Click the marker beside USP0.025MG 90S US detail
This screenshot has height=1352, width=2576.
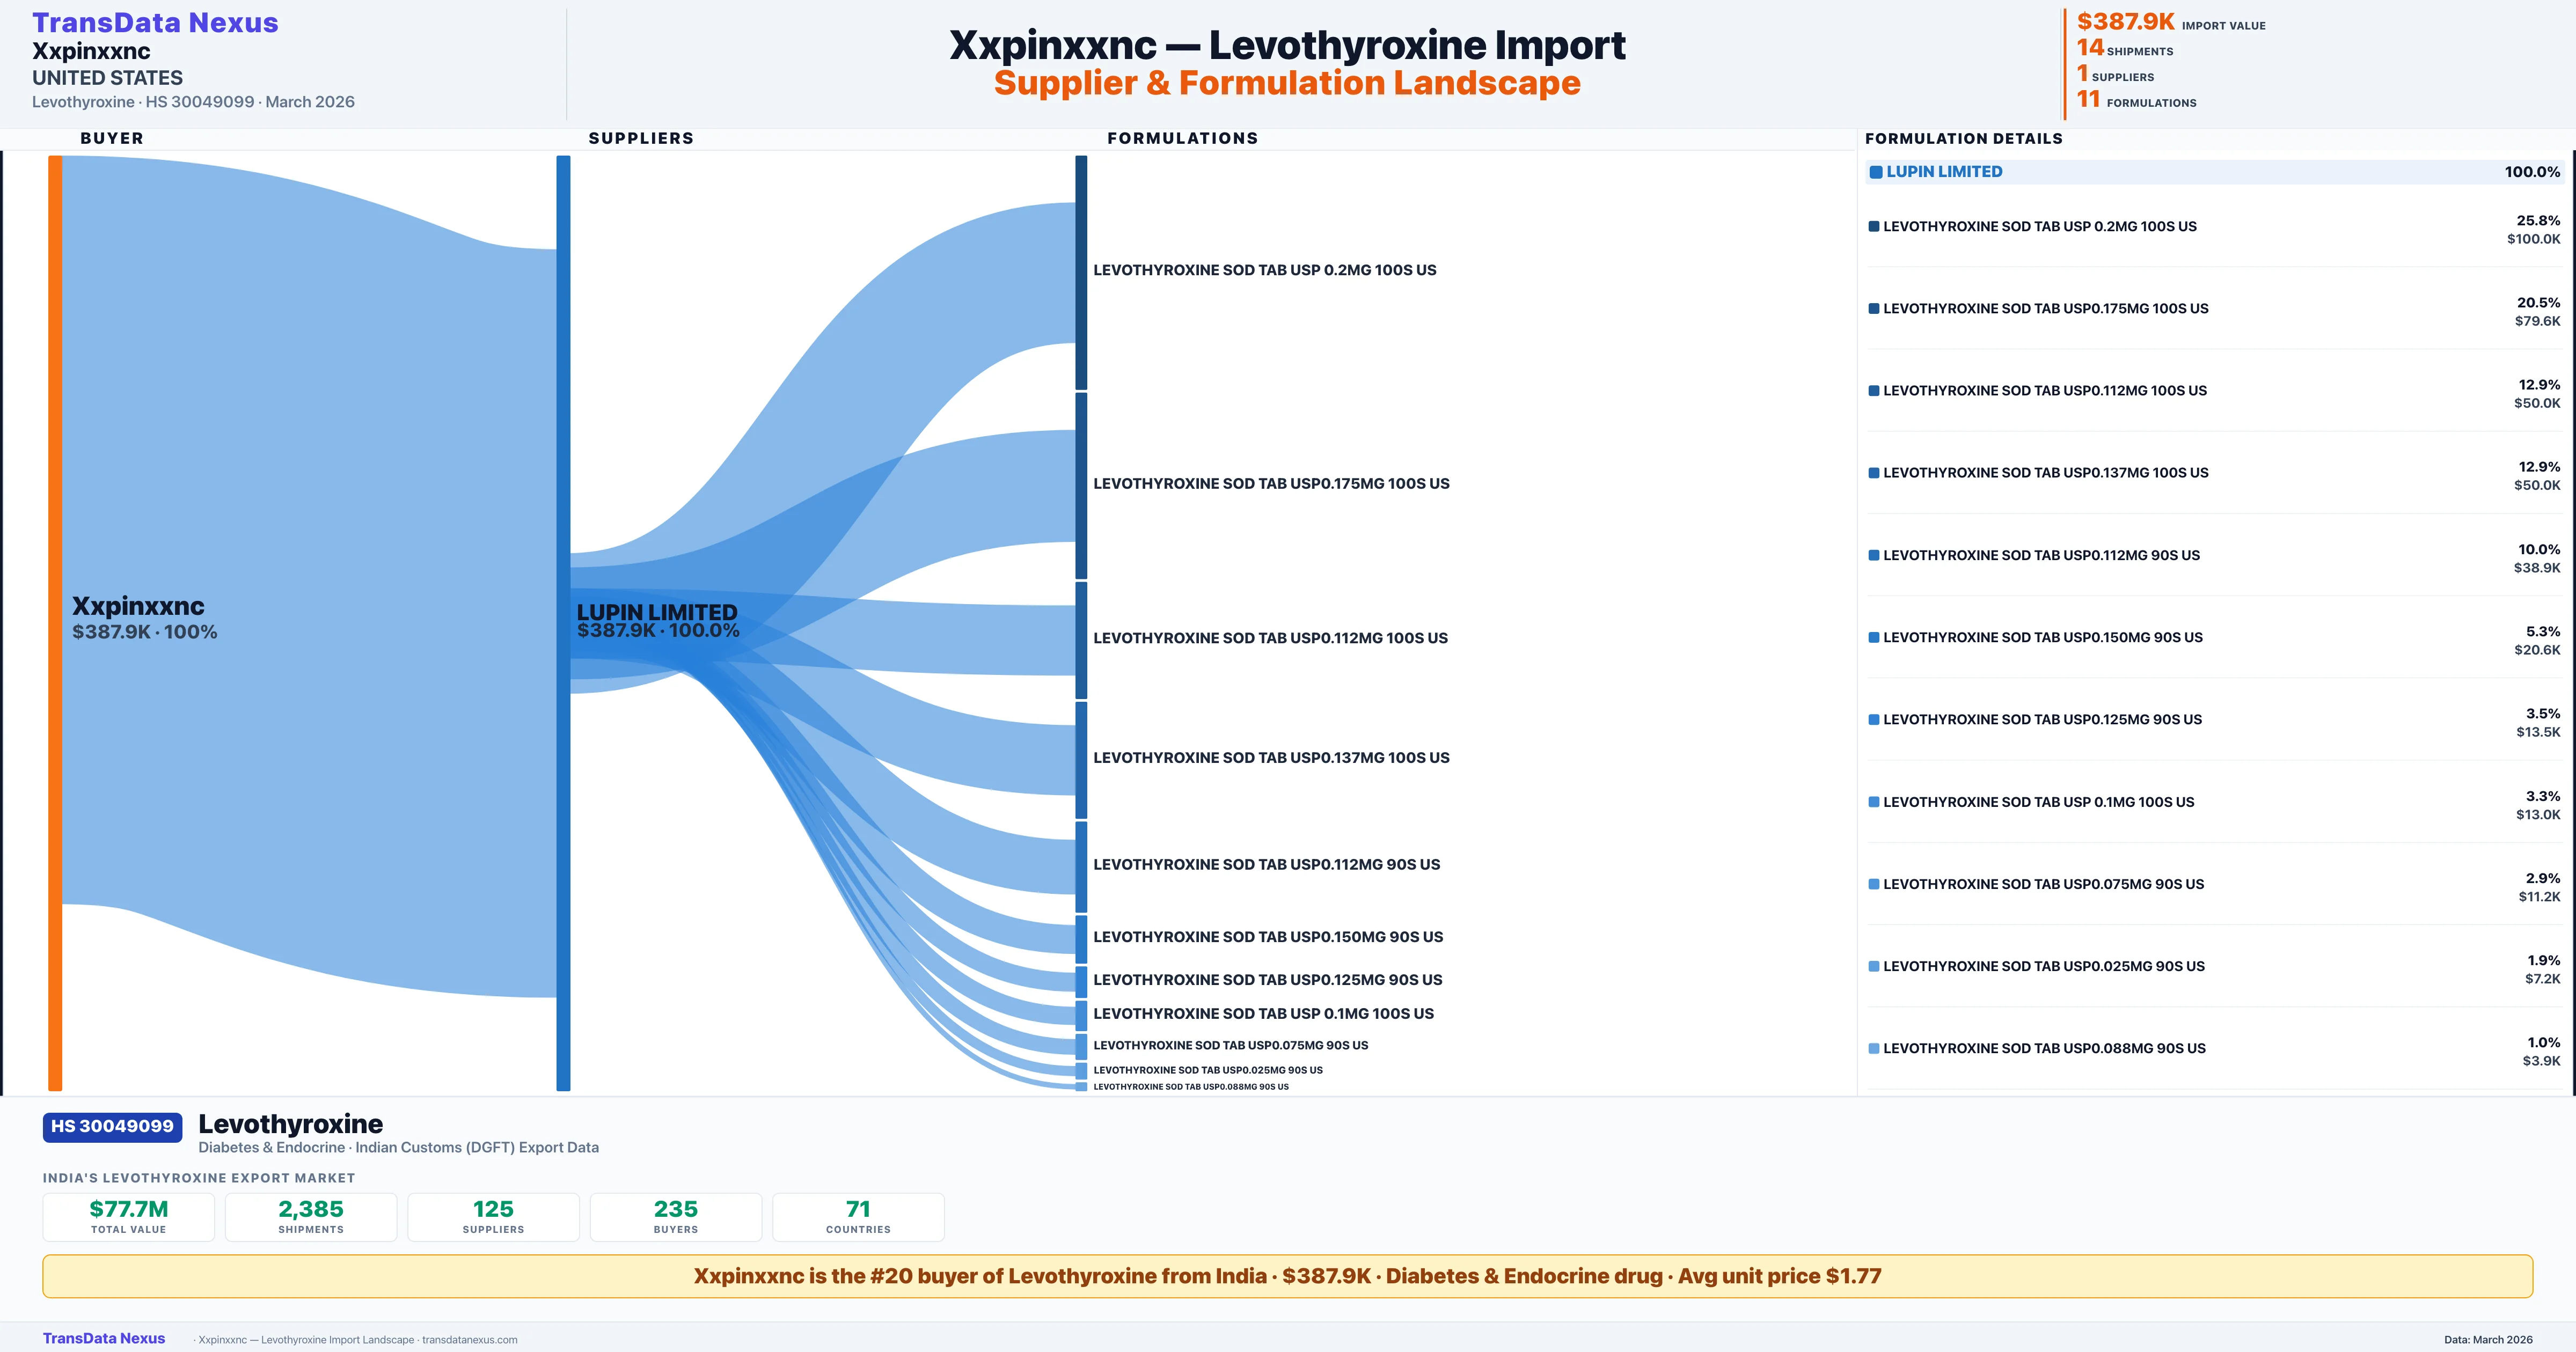pos(1874,966)
